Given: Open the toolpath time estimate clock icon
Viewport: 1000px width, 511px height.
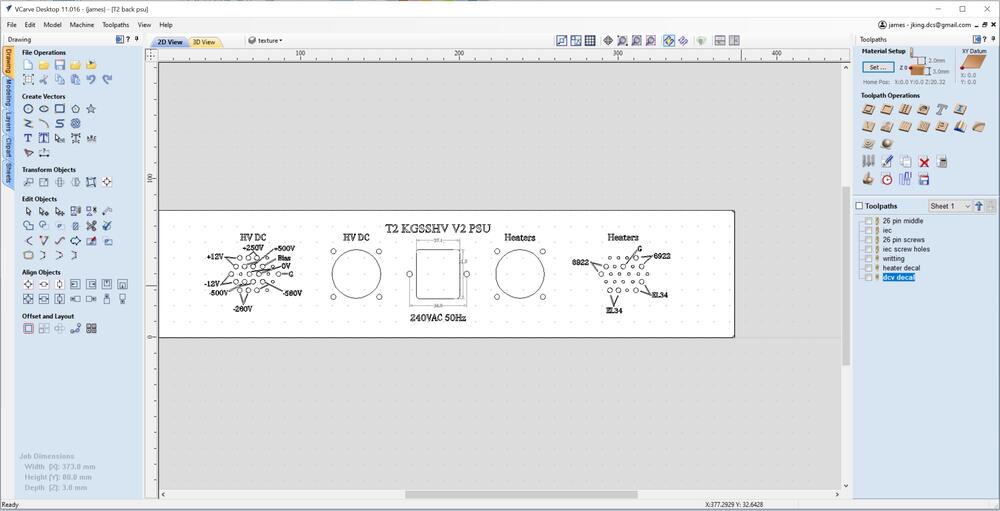Looking at the screenshot, I should [886, 179].
